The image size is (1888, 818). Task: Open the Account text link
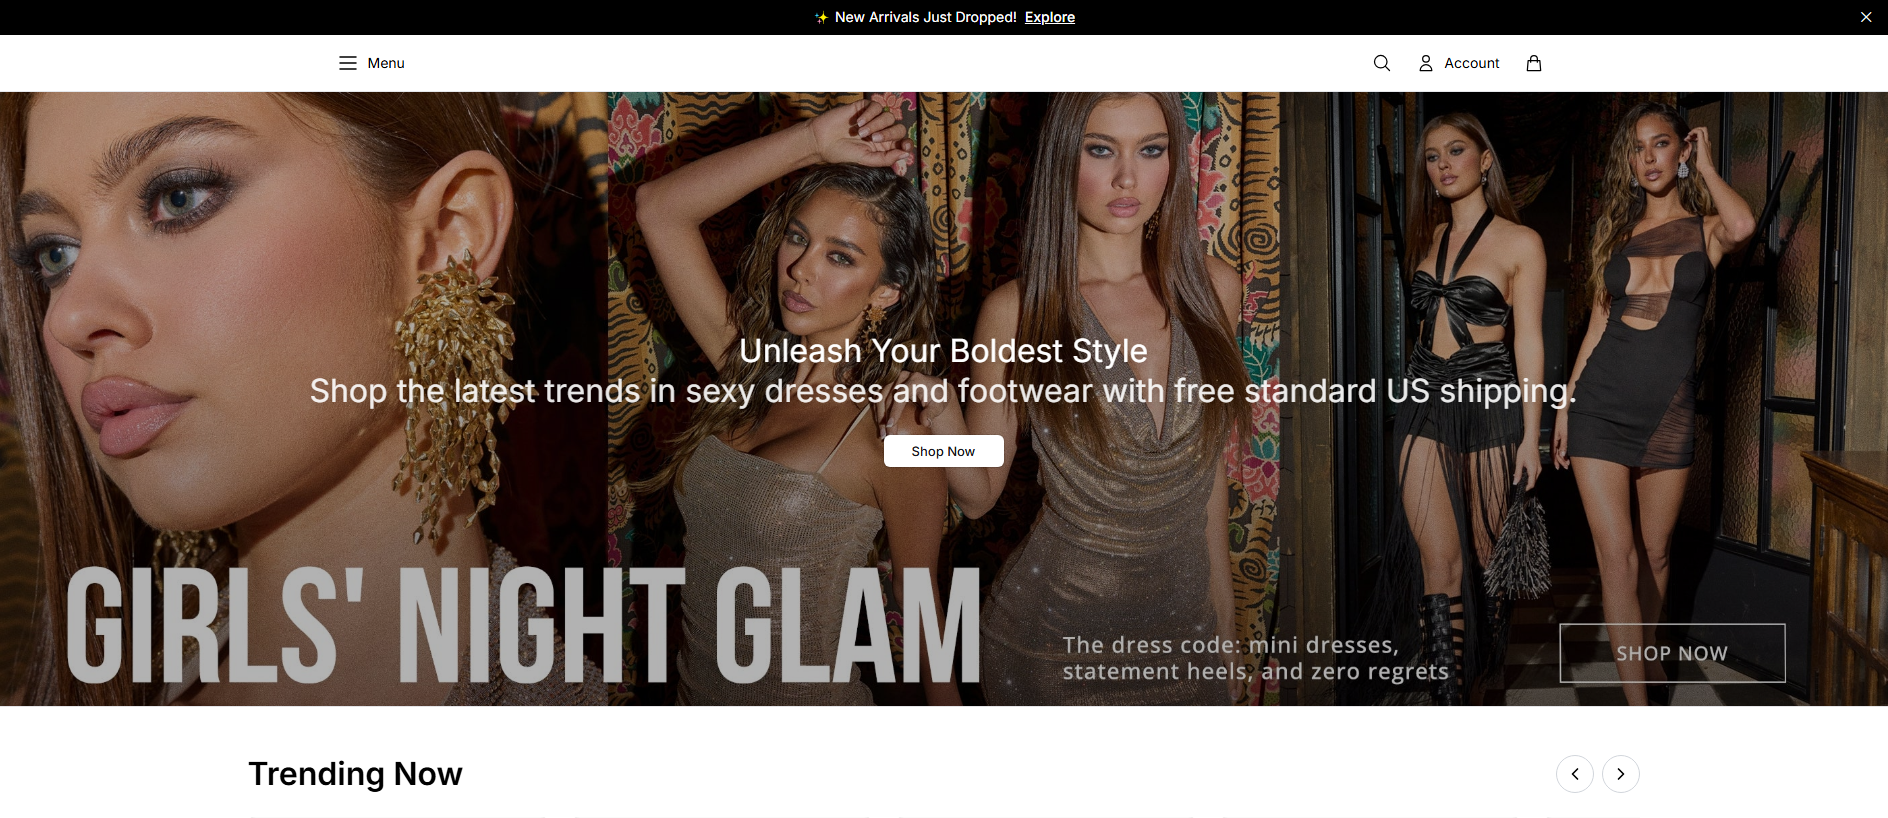pyautogui.click(x=1472, y=63)
